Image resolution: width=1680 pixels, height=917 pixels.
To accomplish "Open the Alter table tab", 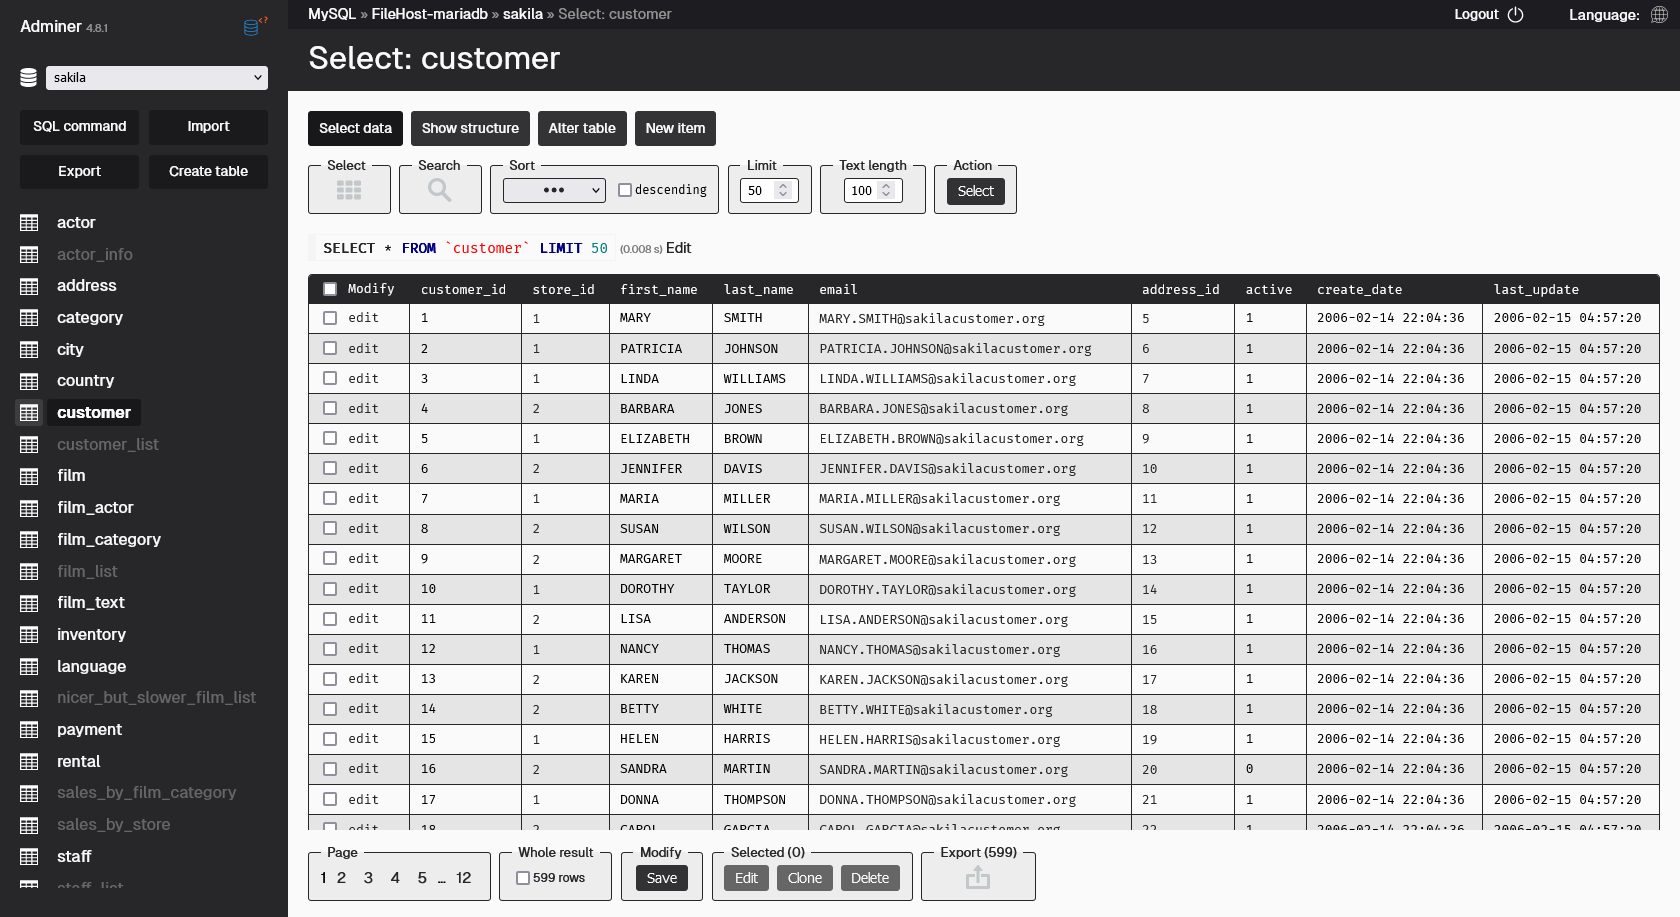I will point(582,128).
